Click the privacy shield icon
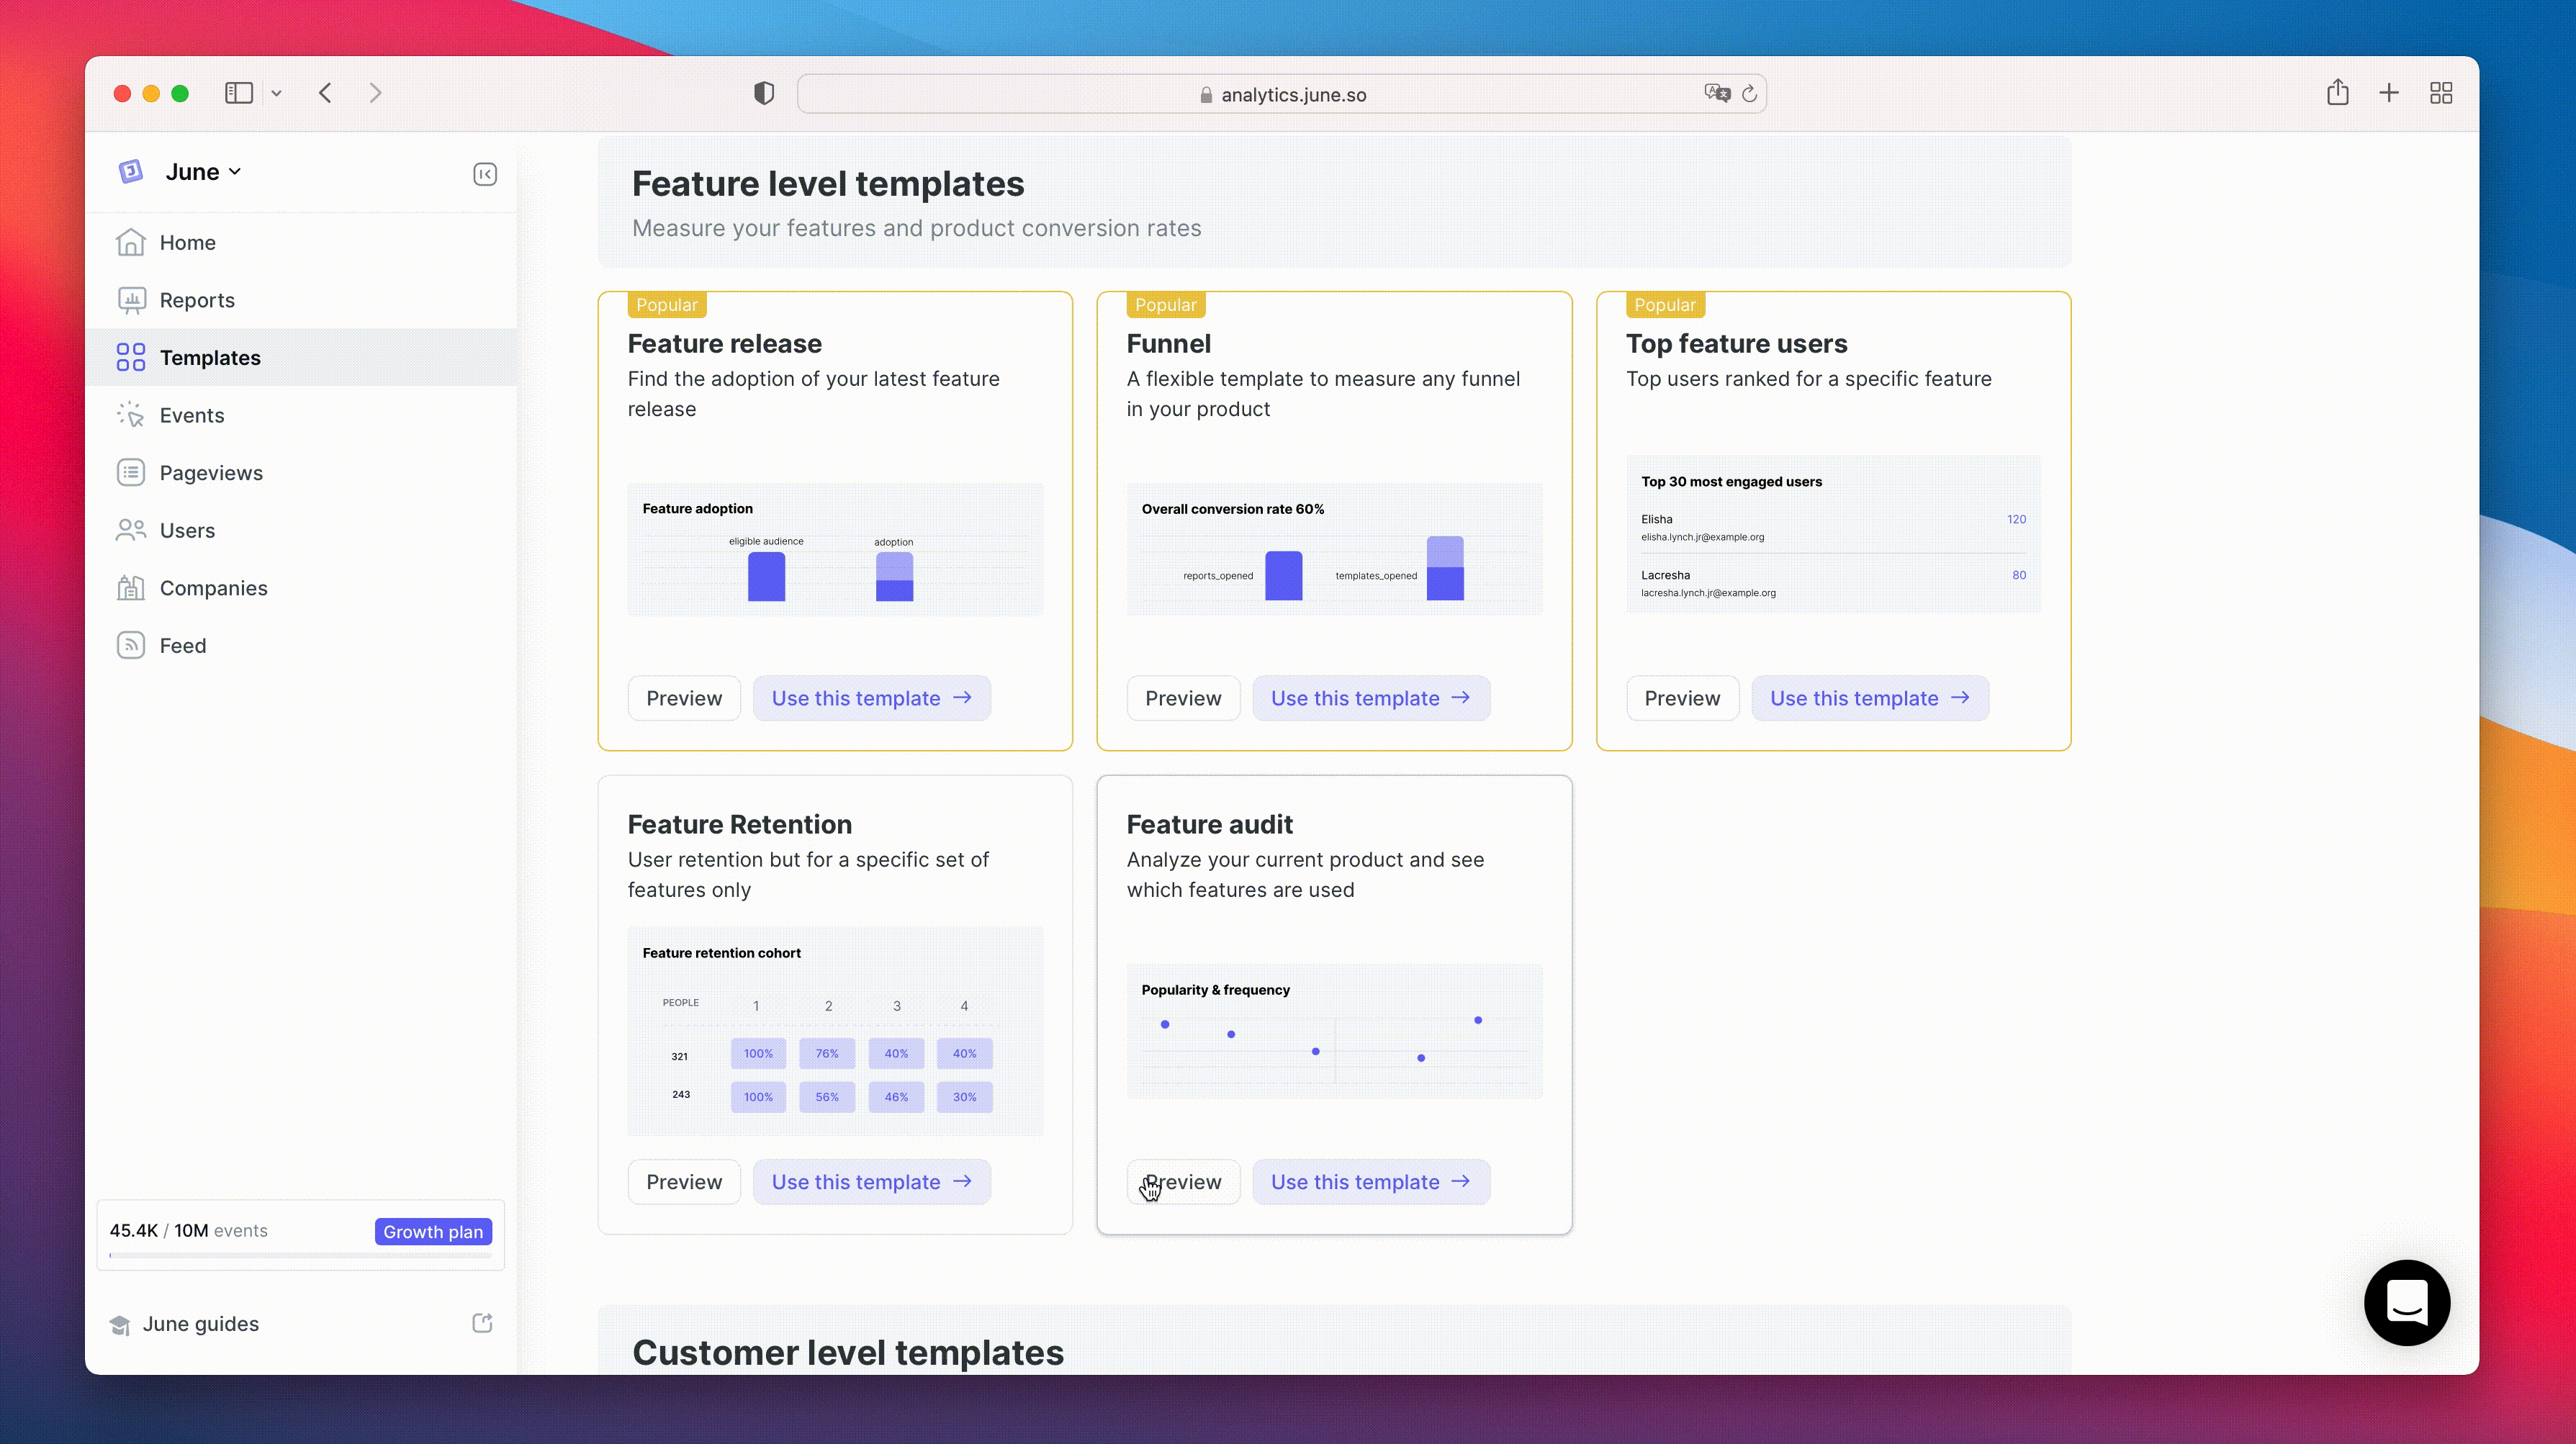Viewport: 2576px width, 1444px height. [x=764, y=93]
